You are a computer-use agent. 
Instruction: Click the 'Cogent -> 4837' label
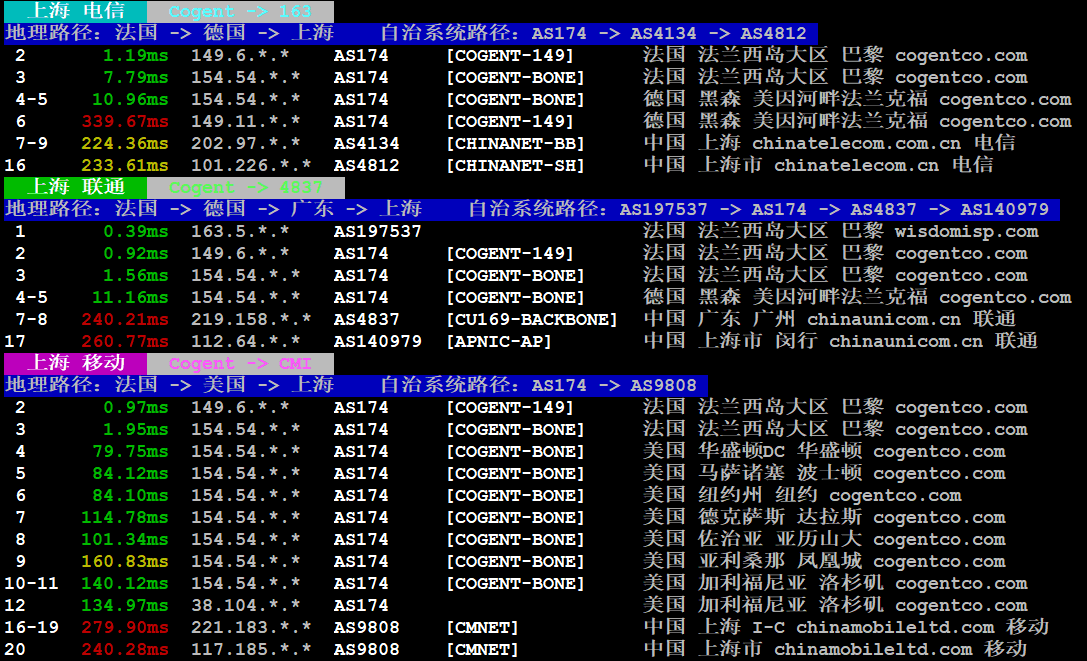coord(245,188)
